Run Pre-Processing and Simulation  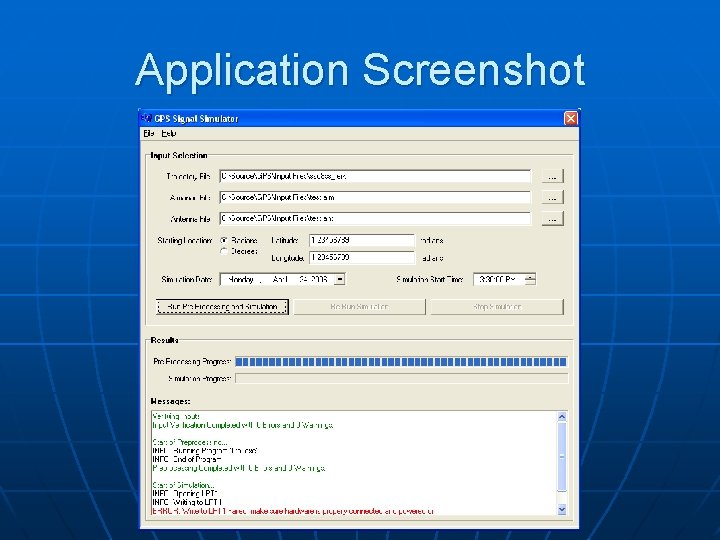pyautogui.click(x=222, y=307)
